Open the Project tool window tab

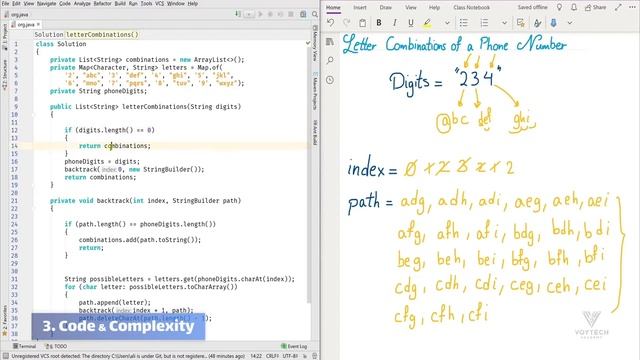coord(4,37)
